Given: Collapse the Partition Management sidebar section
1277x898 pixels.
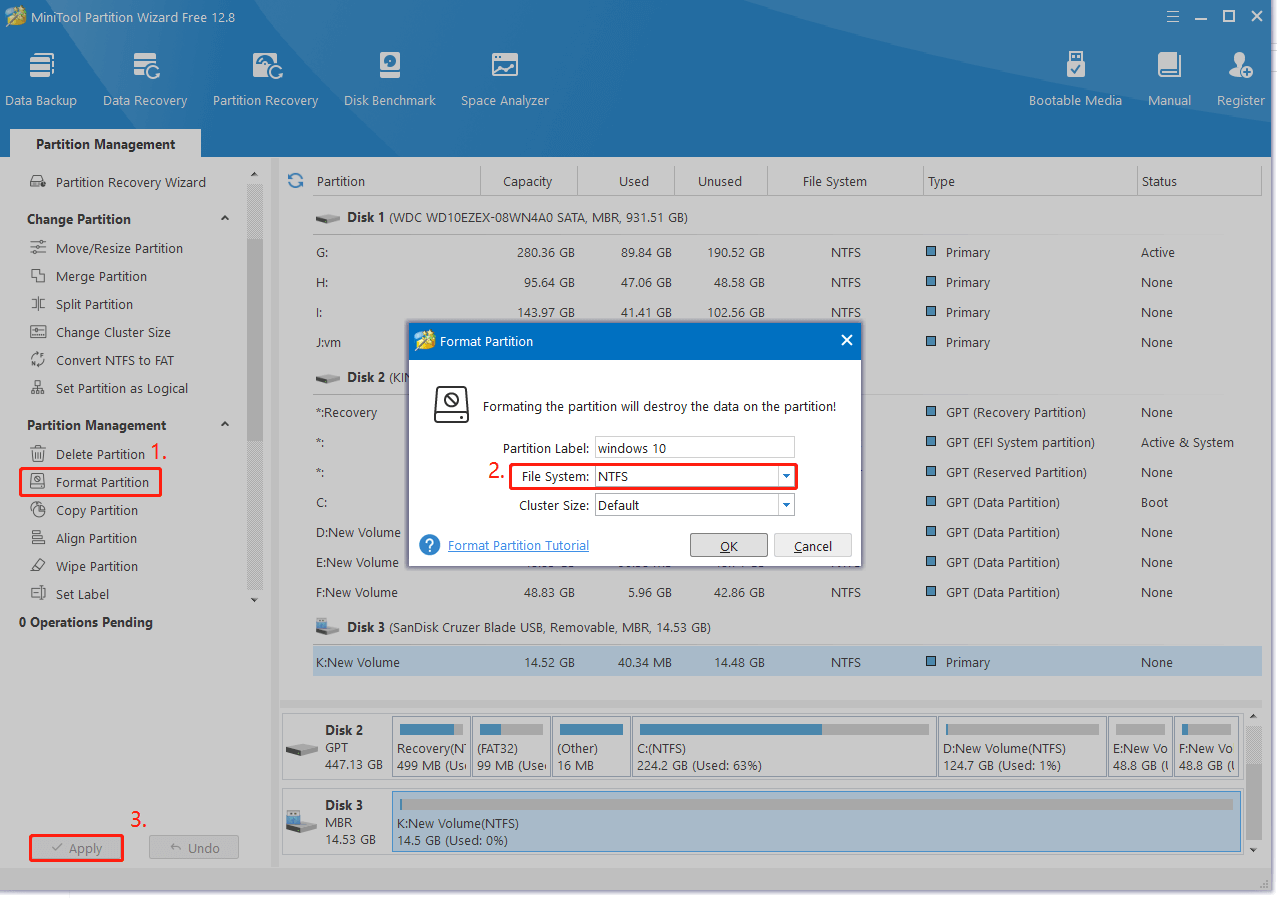Looking at the screenshot, I should [x=225, y=425].
